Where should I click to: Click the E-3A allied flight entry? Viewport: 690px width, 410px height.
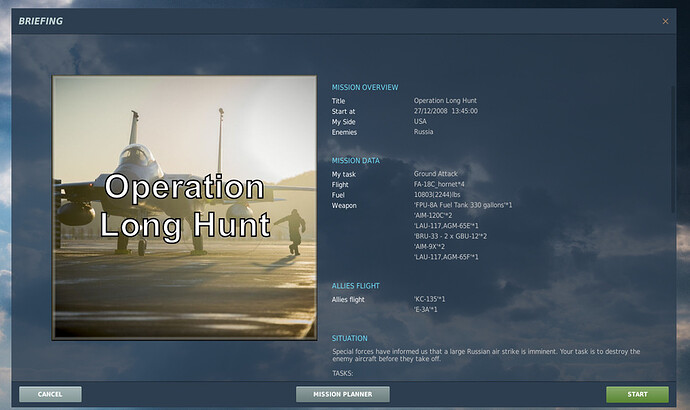click(427, 310)
